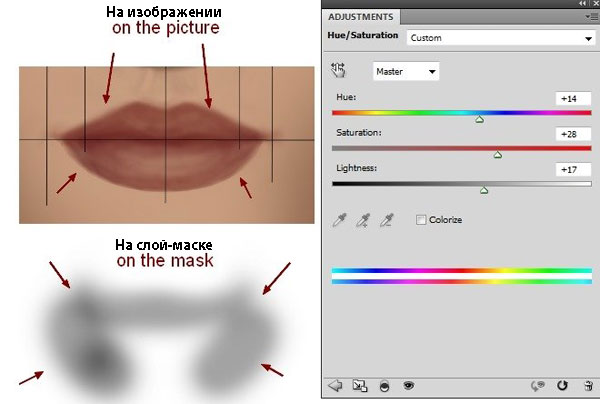Click the Hue slider handle
This screenshot has width=600, height=404.
pos(479,119)
